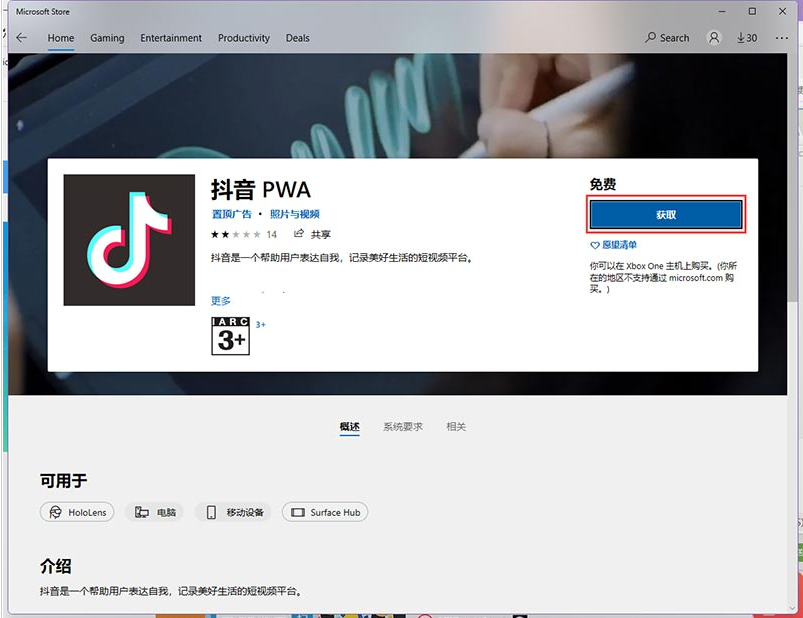The image size is (803, 618).
Task: Click the 抖音 app logo thumbnail
Action: pos(128,240)
